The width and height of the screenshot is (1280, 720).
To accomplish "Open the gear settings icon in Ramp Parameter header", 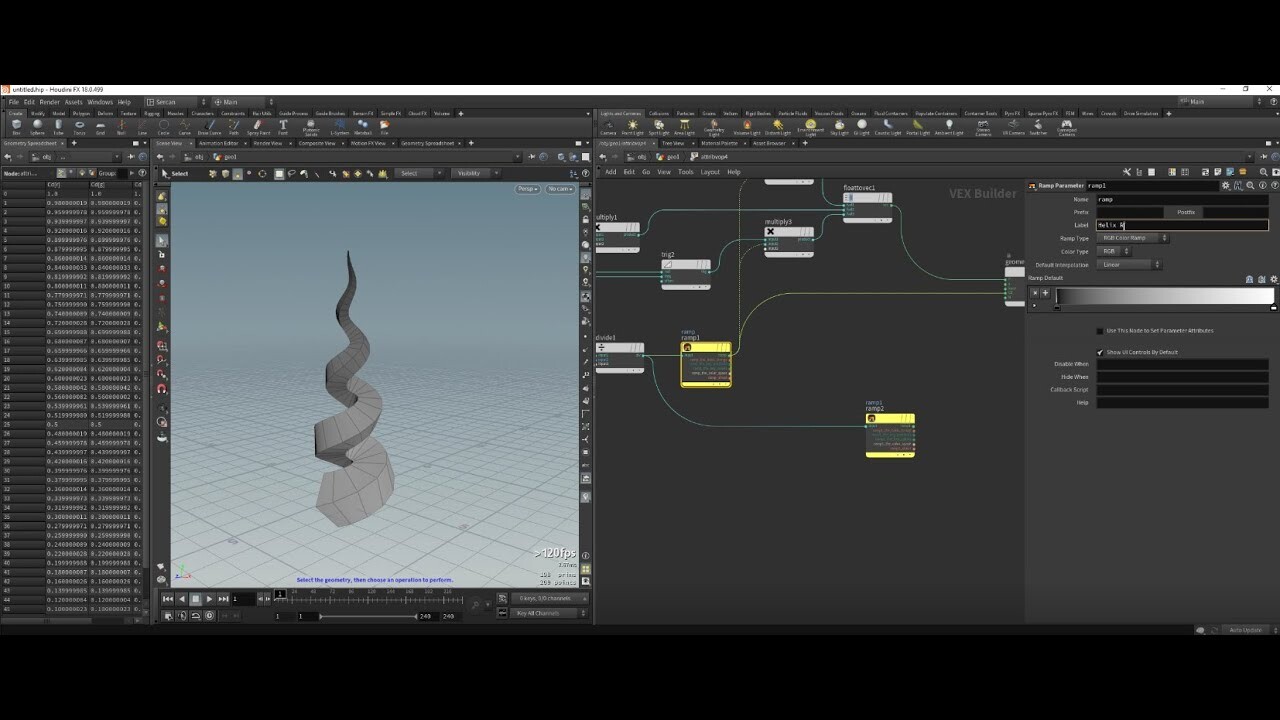I will click(x=1224, y=186).
